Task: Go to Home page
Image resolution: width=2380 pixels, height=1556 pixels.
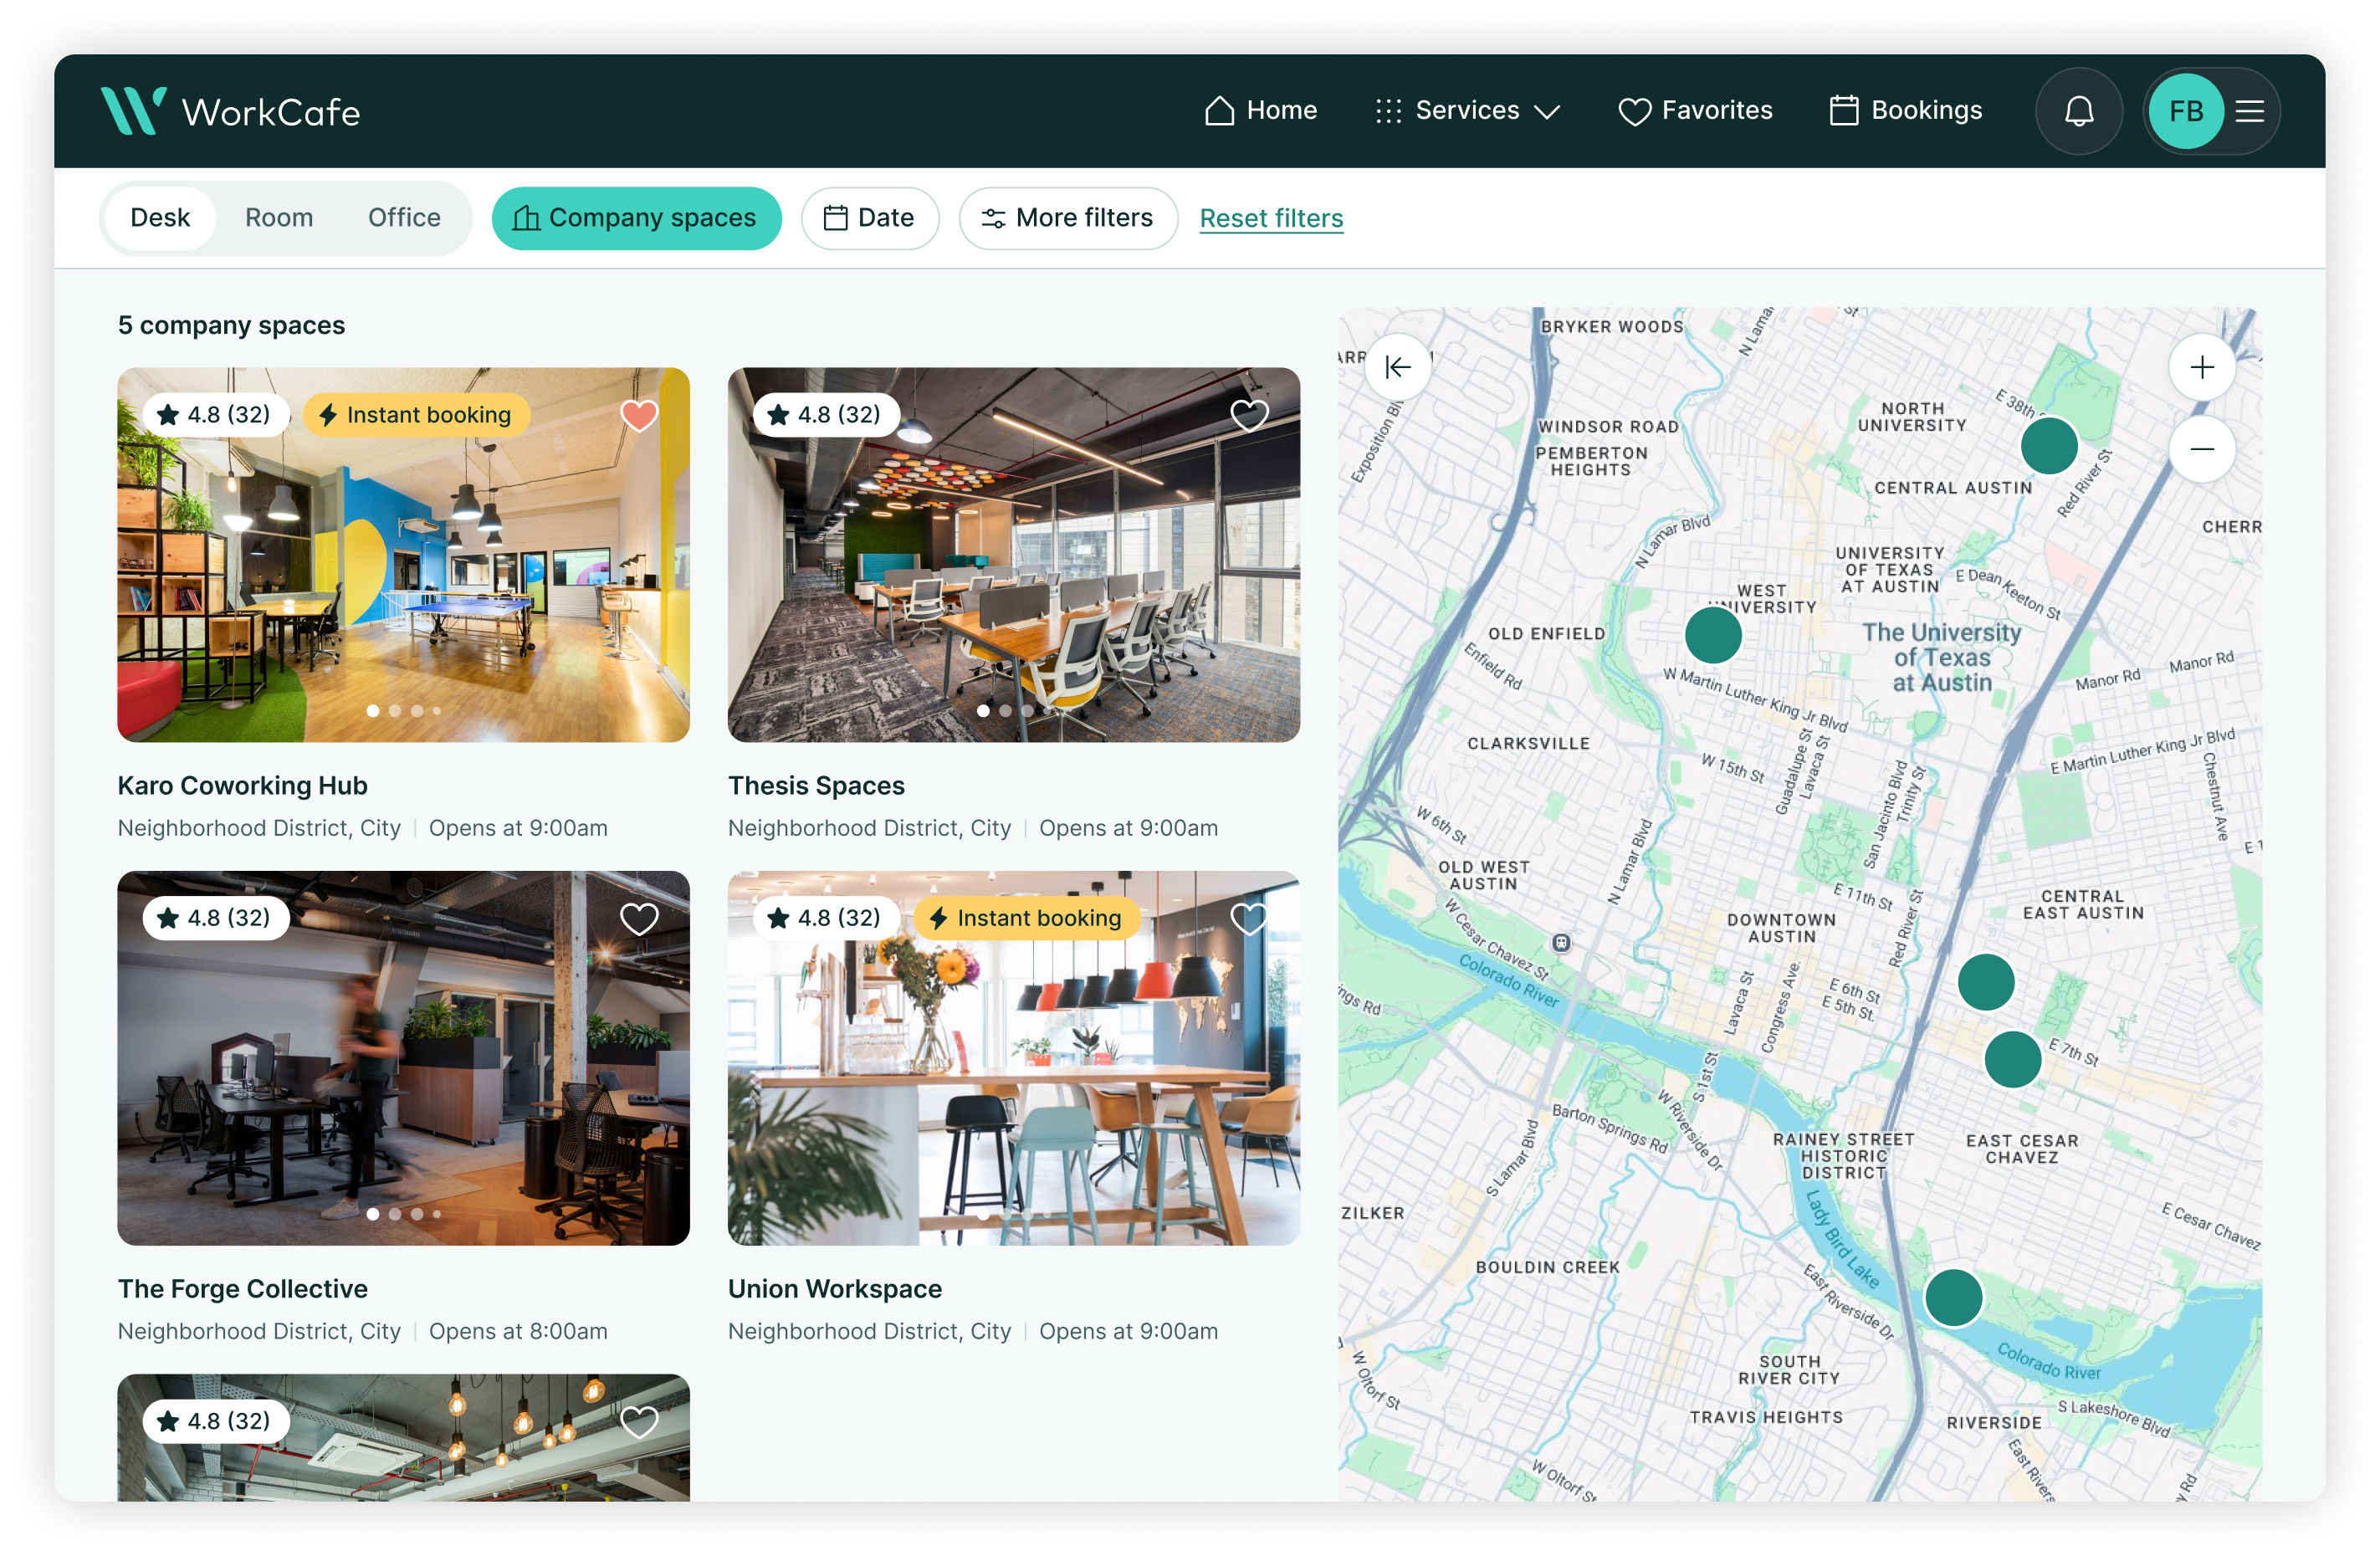Action: click(1260, 111)
